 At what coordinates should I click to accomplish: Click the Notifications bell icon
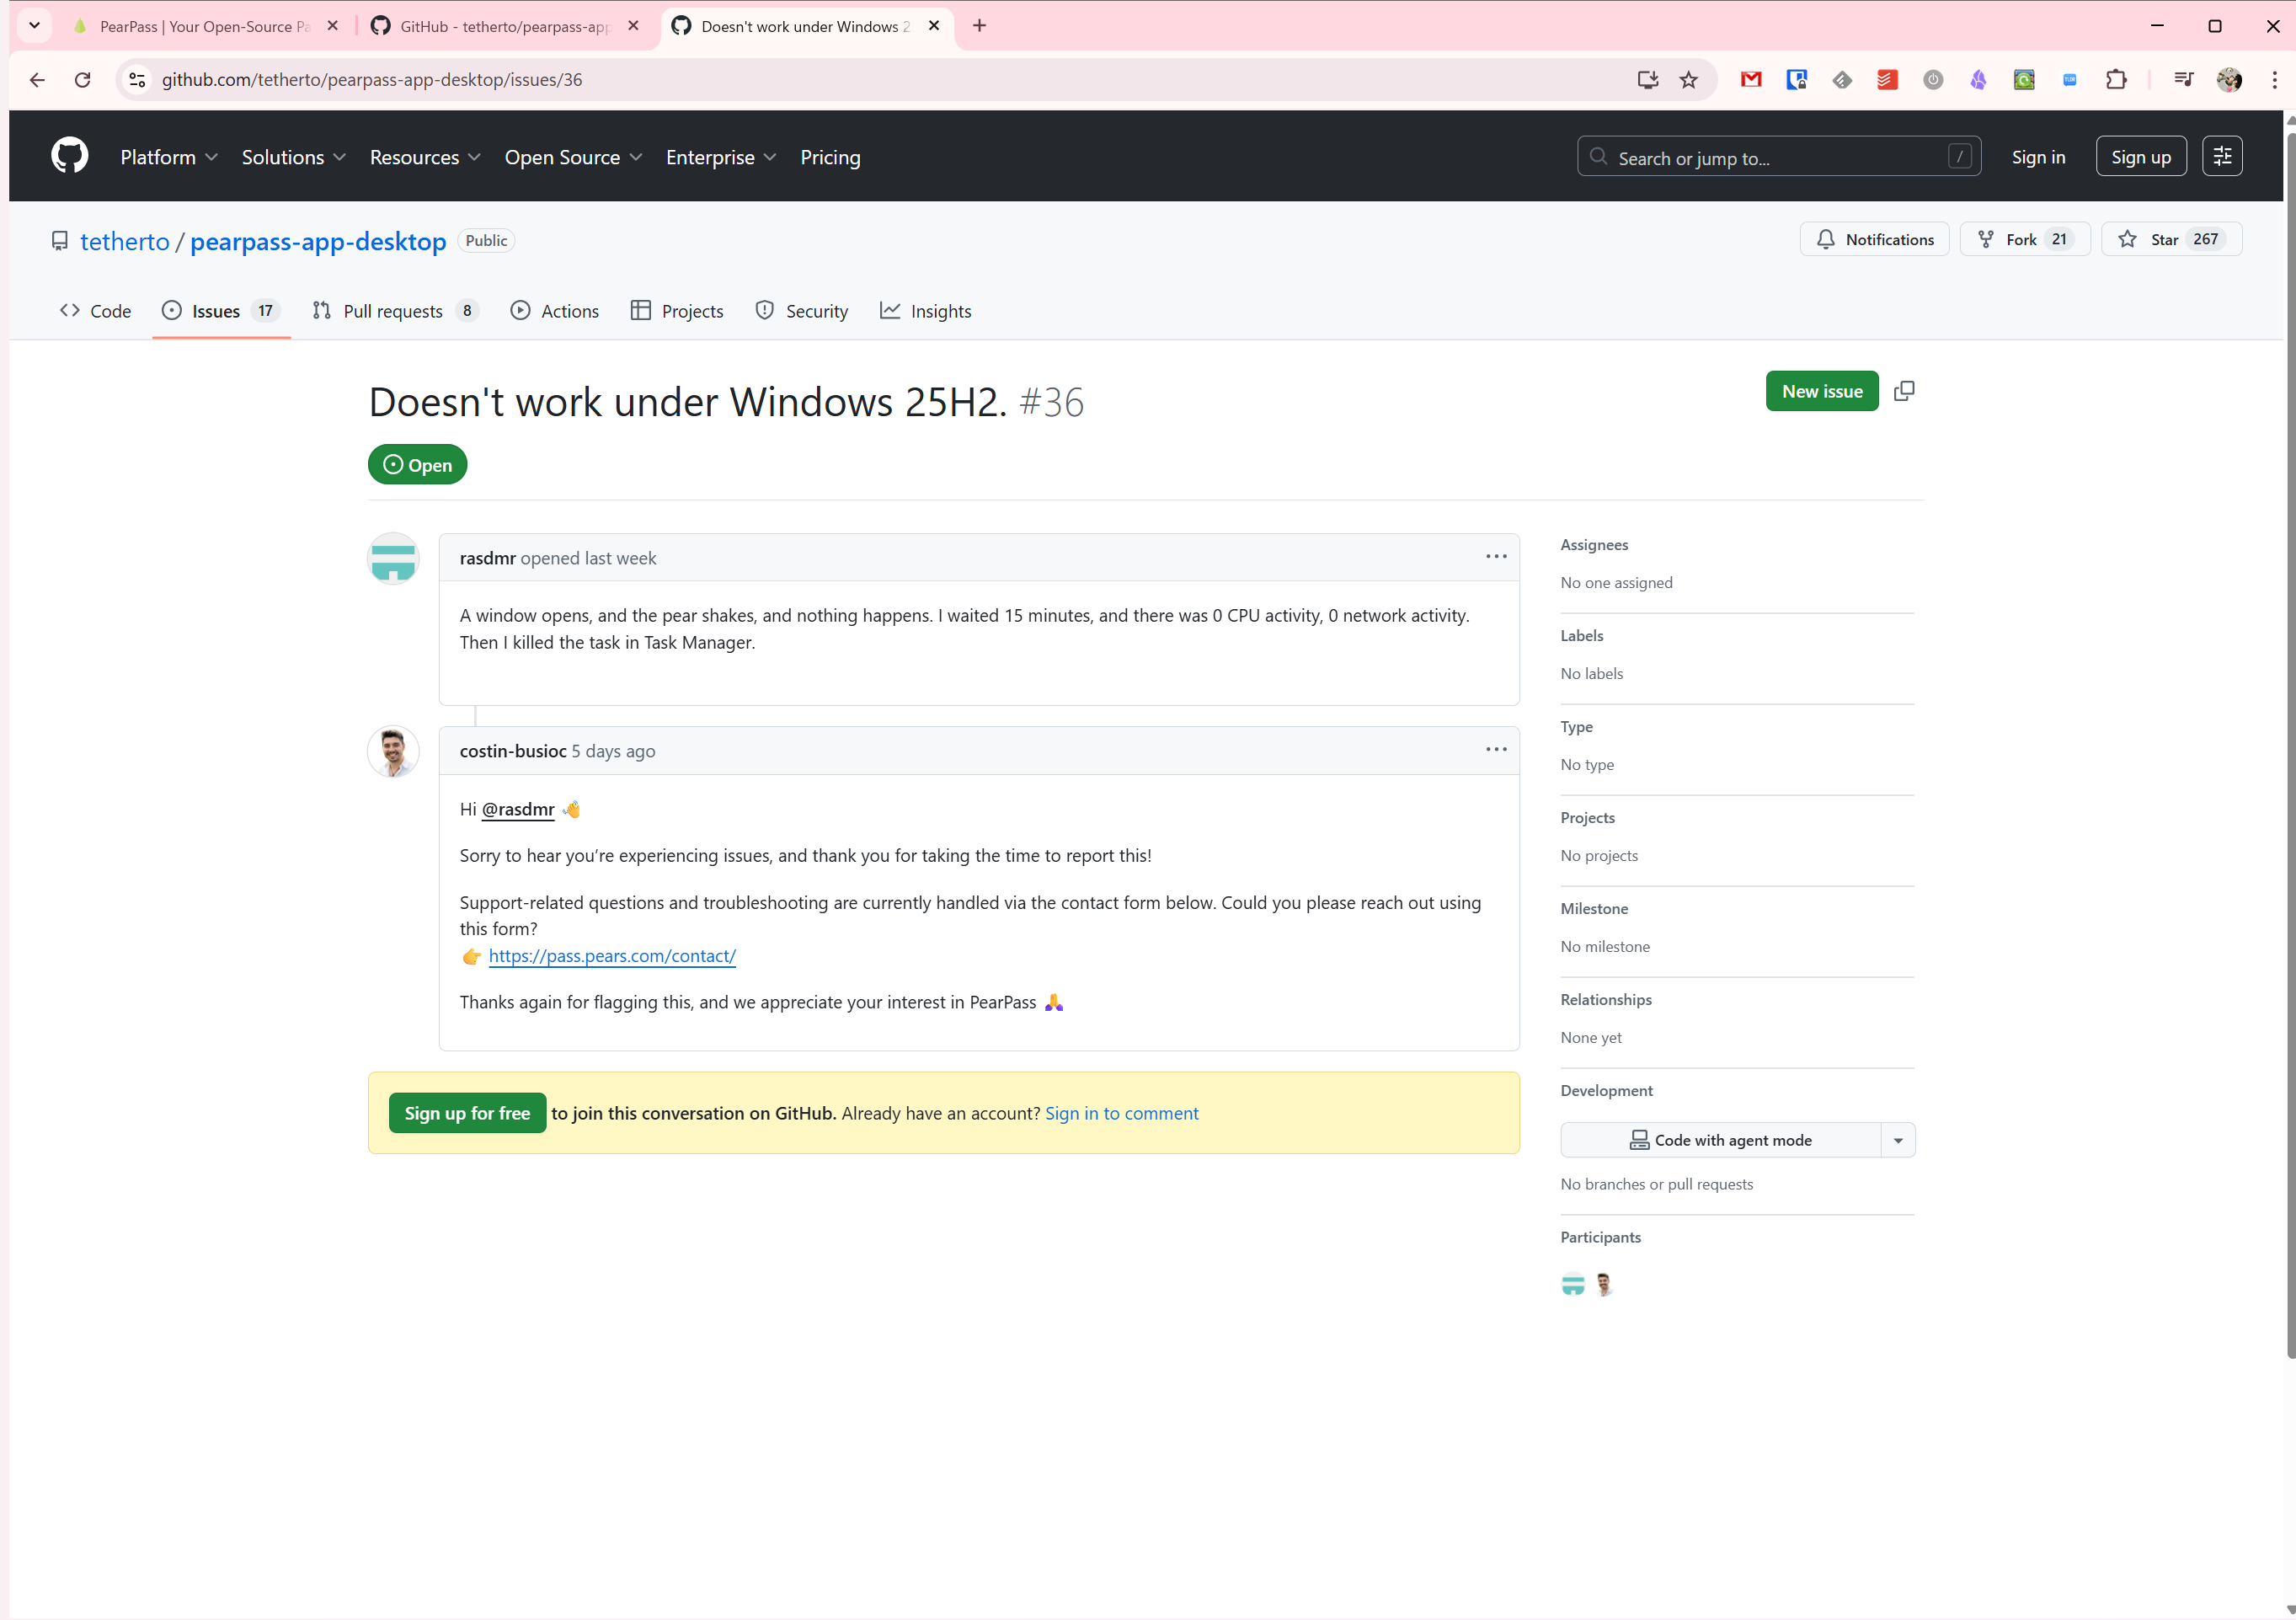1826,240
